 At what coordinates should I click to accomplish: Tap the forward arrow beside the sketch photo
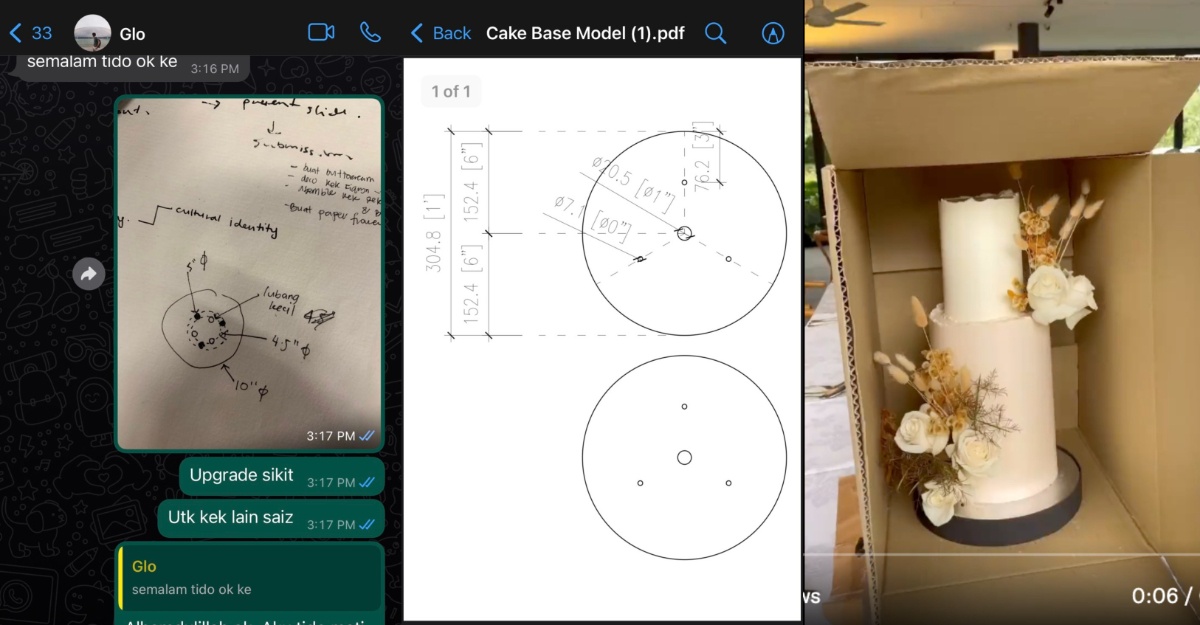point(89,273)
